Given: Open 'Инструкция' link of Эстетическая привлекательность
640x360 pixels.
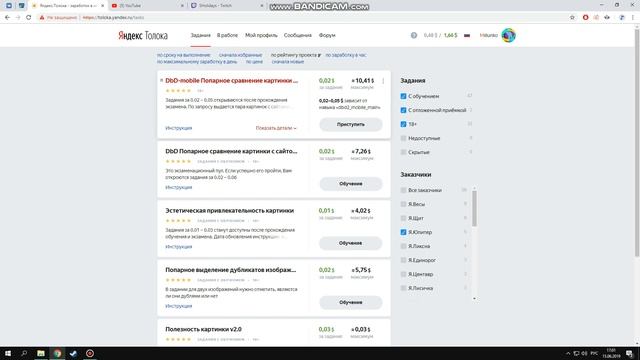Looking at the screenshot, I should [x=178, y=247].
